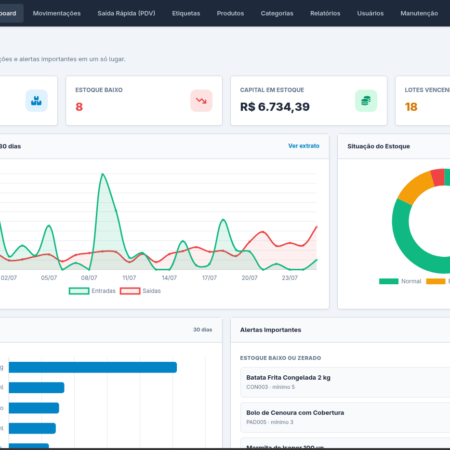The width and height of the screenshot is (450, 450).
Task: Click the Lotes Vencendo value 18
Action: 411,107
